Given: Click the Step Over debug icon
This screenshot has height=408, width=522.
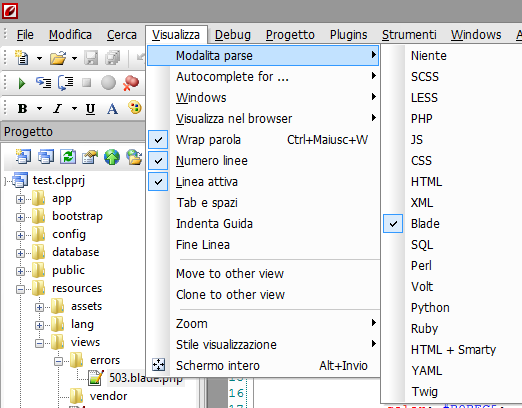Looking at the screenshot, I should pyautogui.click(x=66, y=83).
